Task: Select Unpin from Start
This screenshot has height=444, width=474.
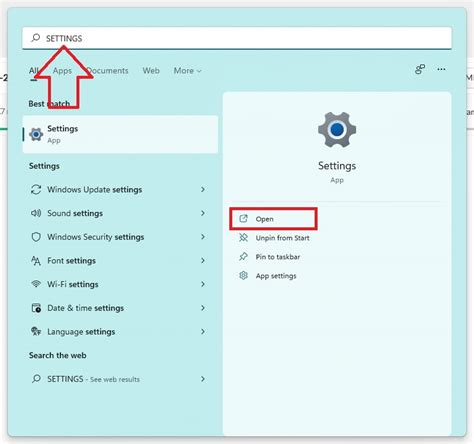Action: pos(282,238)
